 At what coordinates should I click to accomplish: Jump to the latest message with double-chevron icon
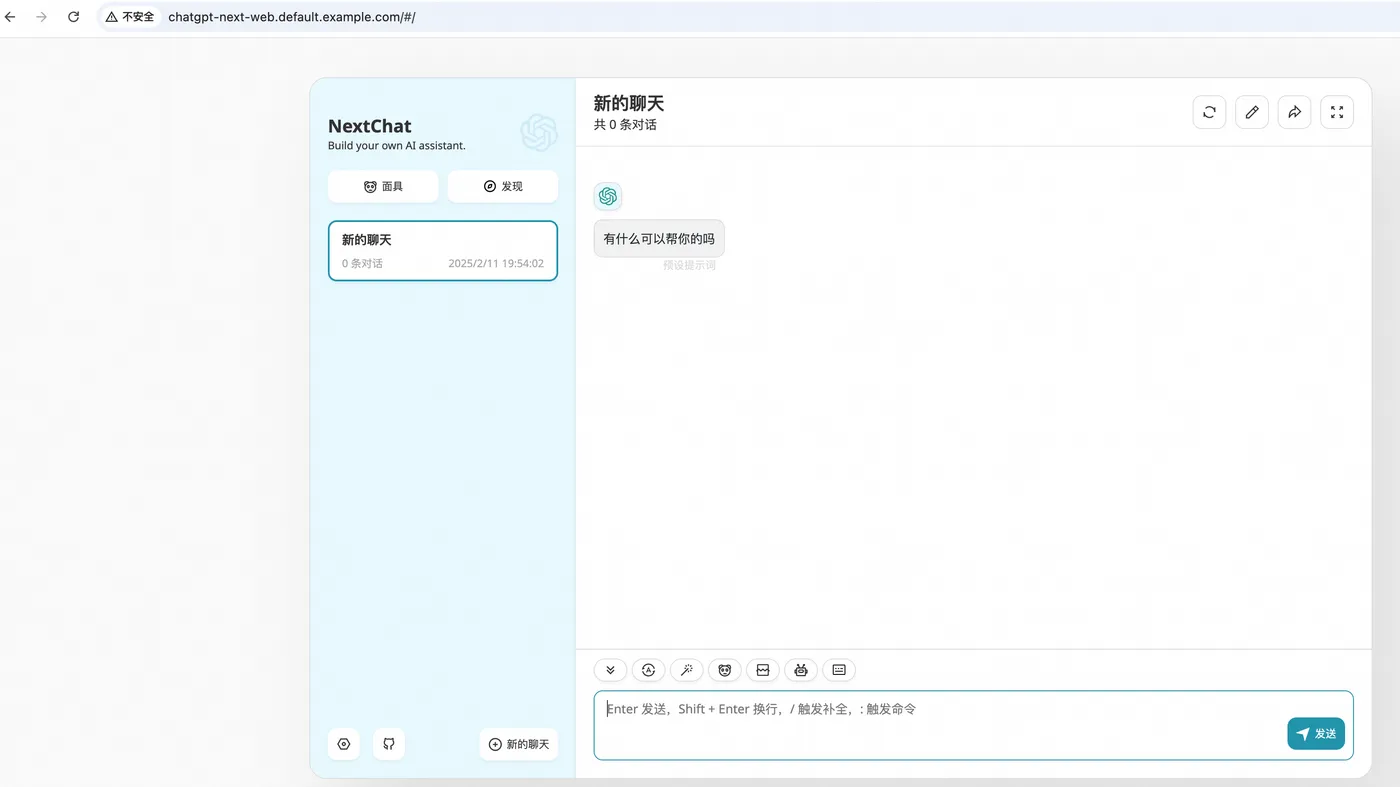coord(610,670)
